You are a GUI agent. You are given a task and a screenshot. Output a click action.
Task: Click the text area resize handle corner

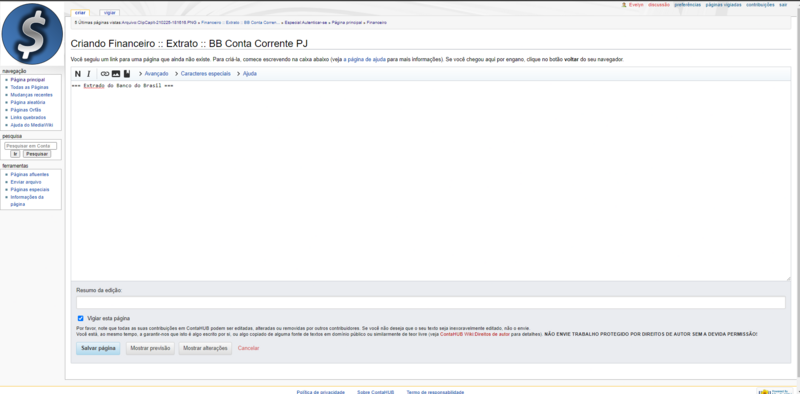click(788, 278)
